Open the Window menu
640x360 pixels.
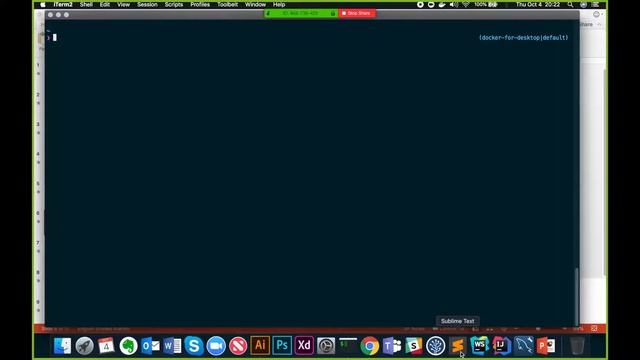point(256,4)
